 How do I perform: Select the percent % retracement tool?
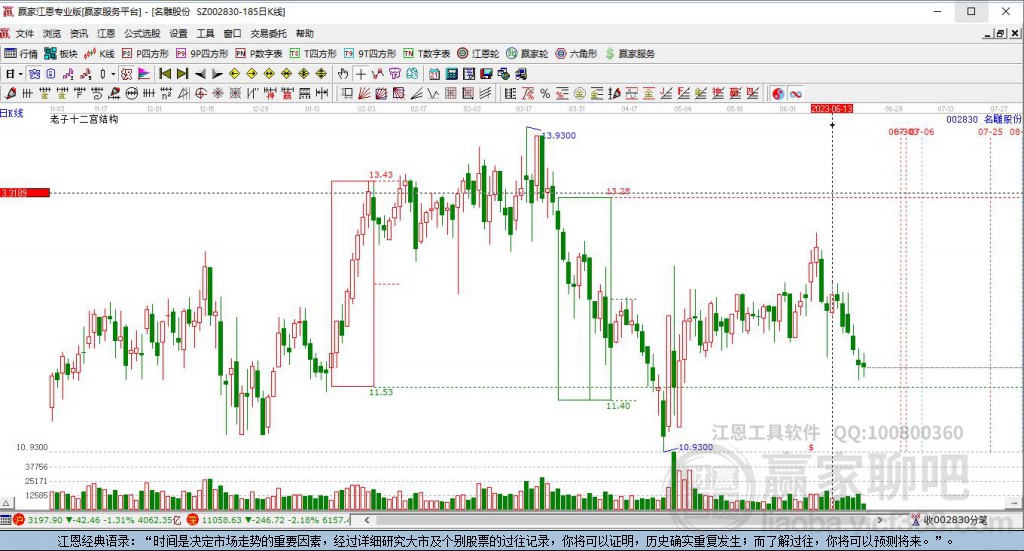coord(545,93)
